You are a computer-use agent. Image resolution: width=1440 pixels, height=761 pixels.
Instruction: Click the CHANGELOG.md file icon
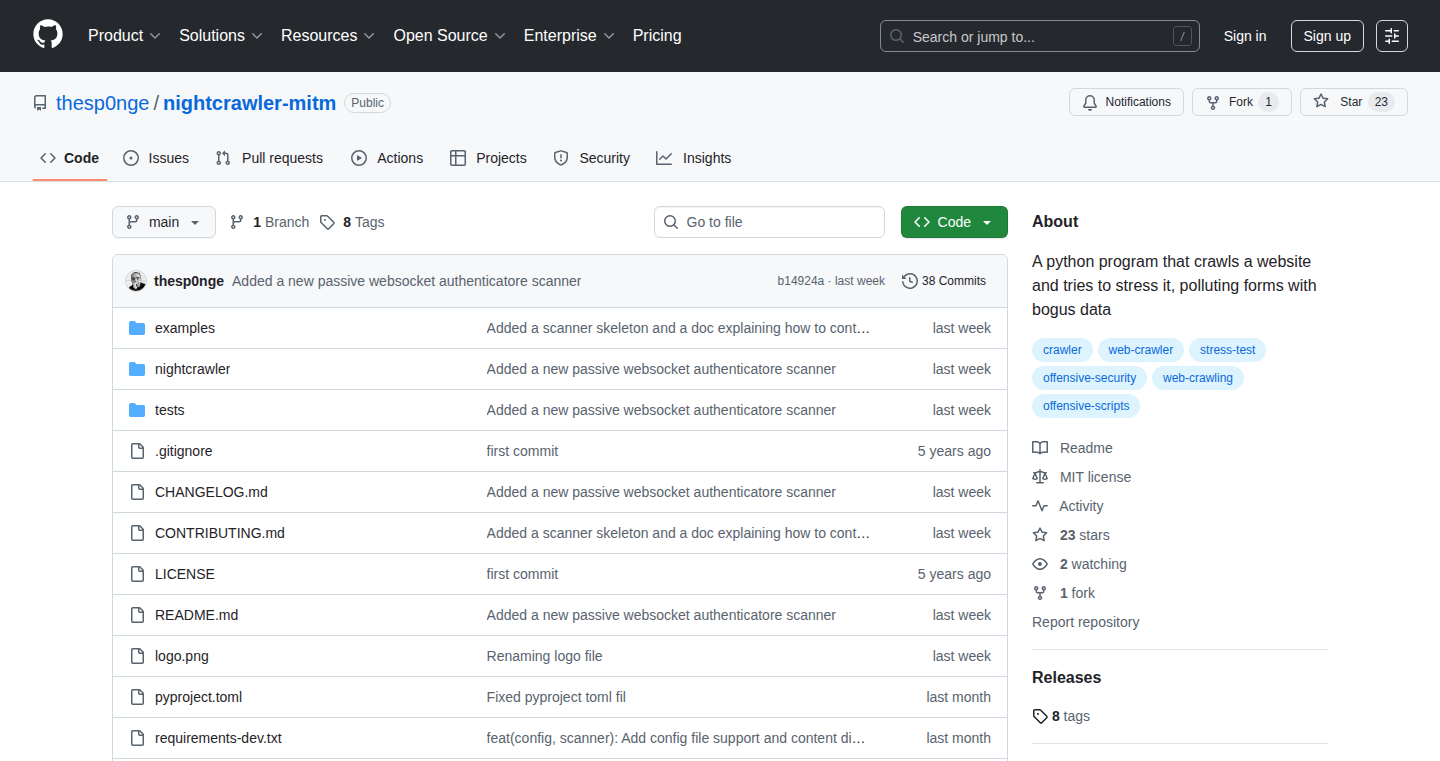137,492
